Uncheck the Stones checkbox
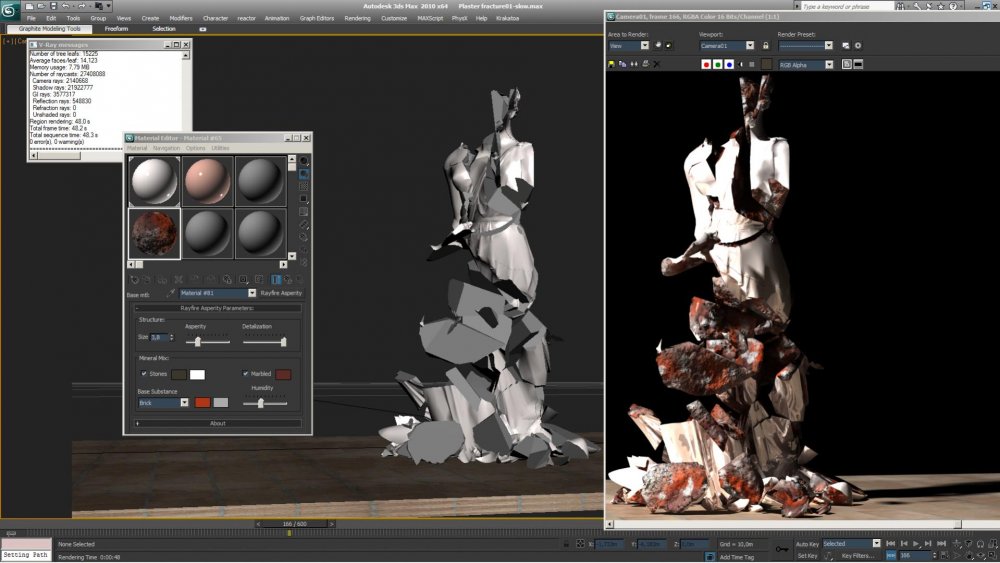This screenshot has width=1000, height=563. pos(144,374)
